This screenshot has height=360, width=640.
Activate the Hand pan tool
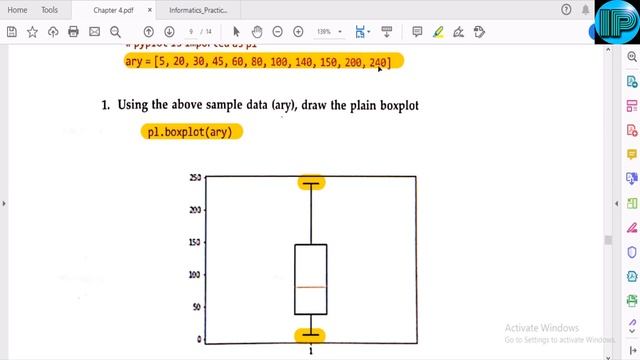coord(257,32)
